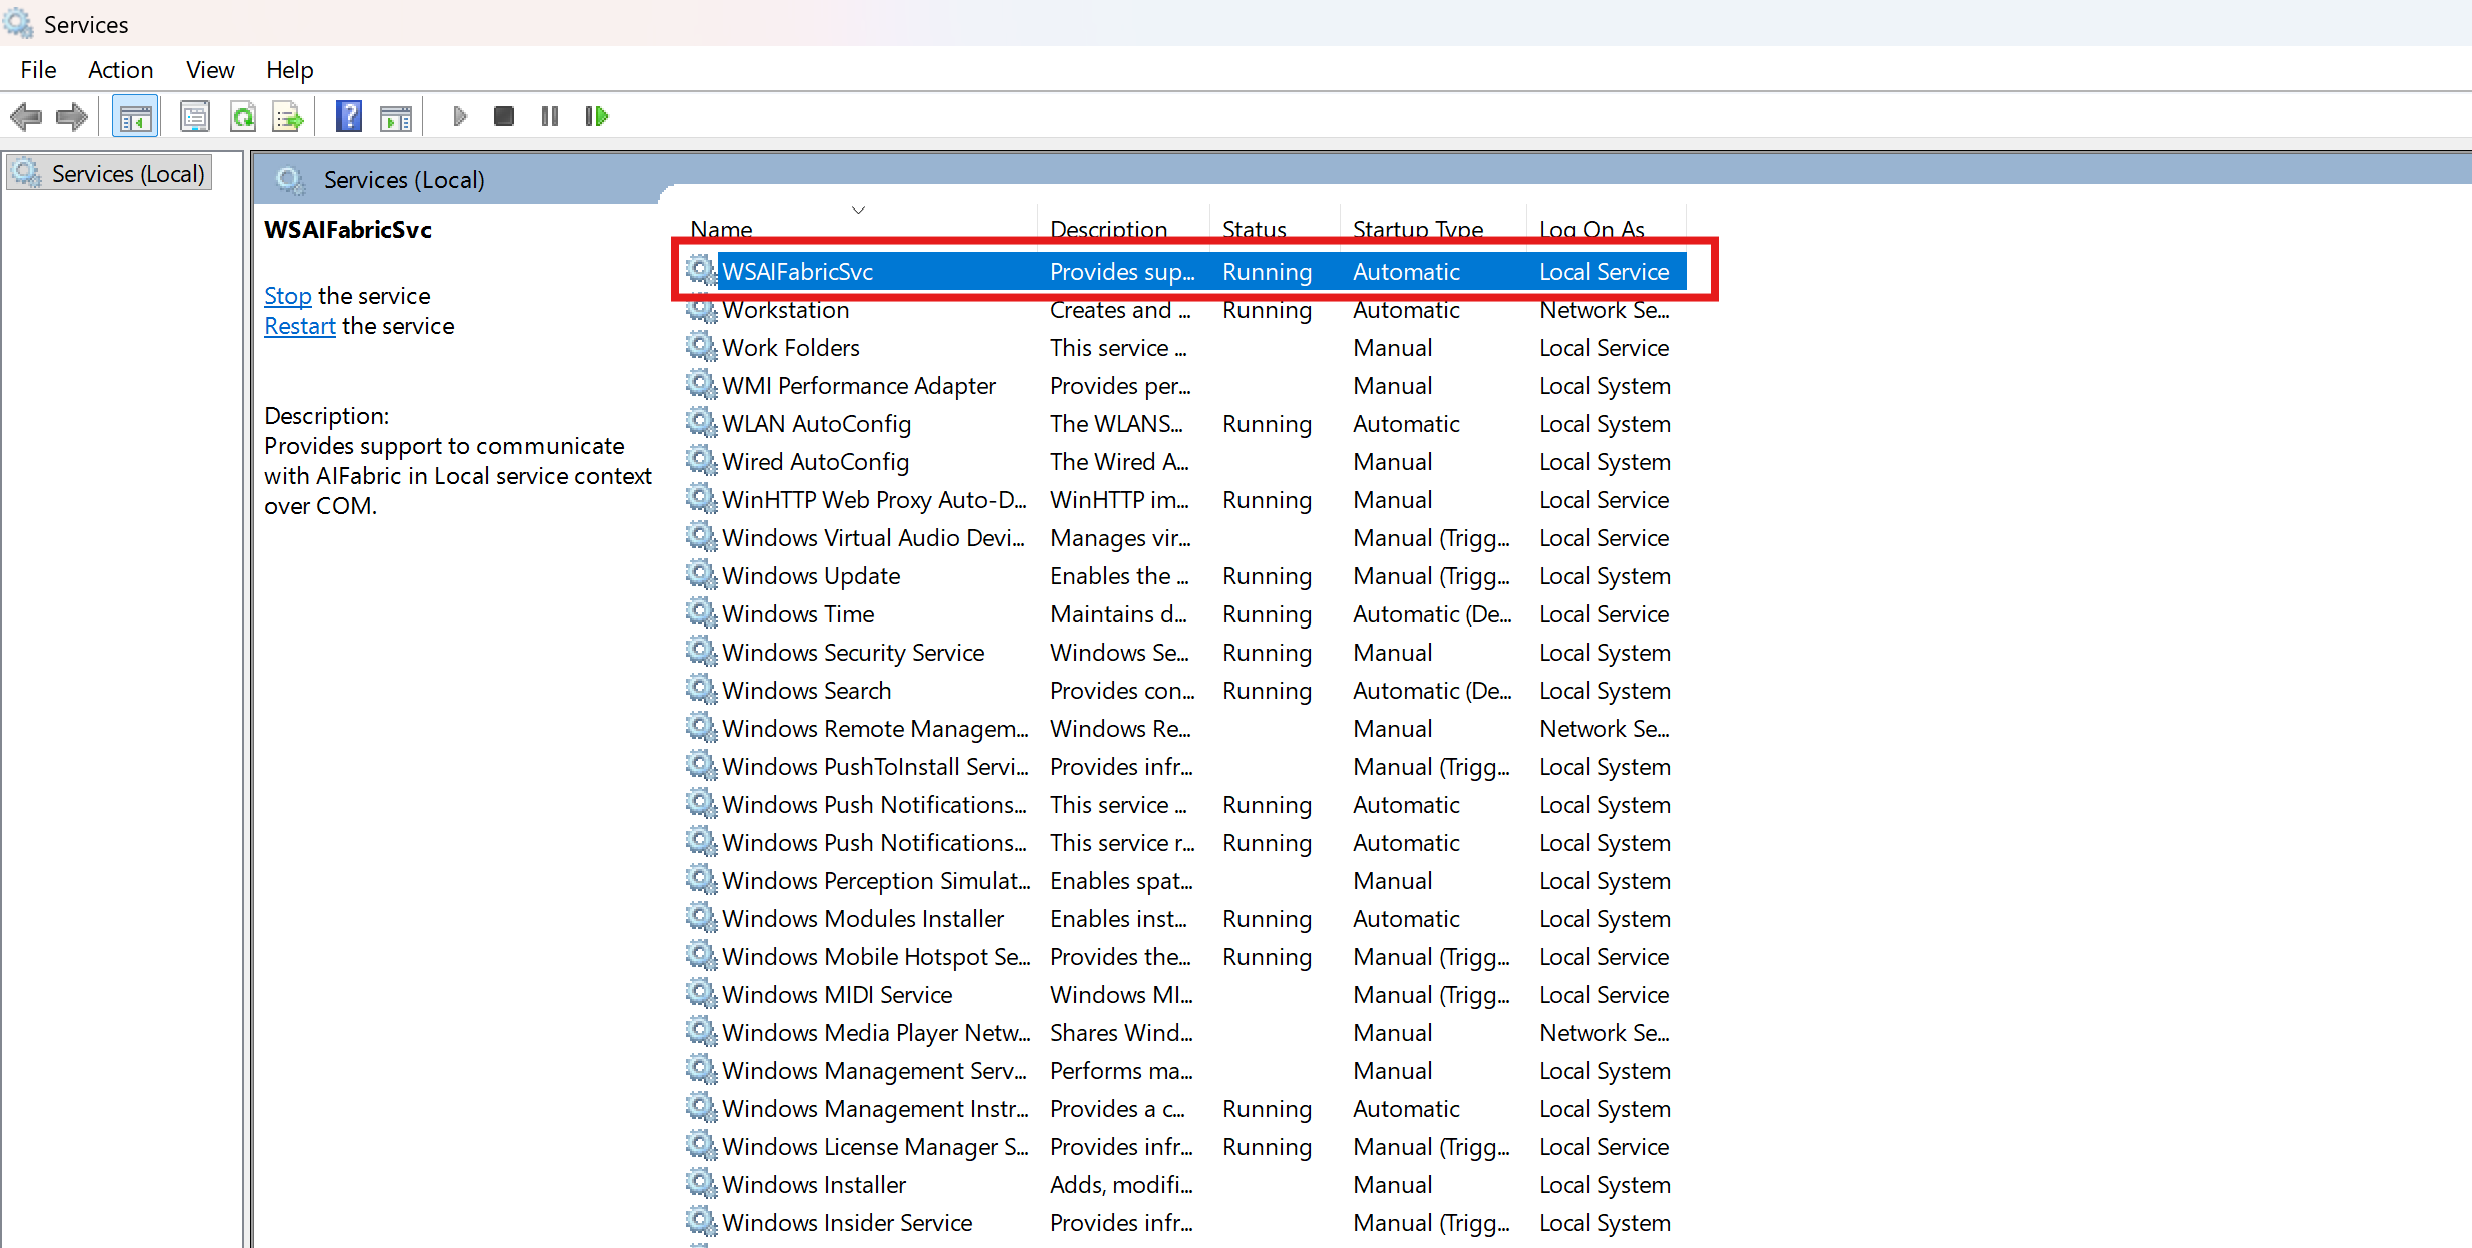The image size is (2472, 1248).
Task: Select the Windows Management Instr... service
Action: coord(875,1109)
